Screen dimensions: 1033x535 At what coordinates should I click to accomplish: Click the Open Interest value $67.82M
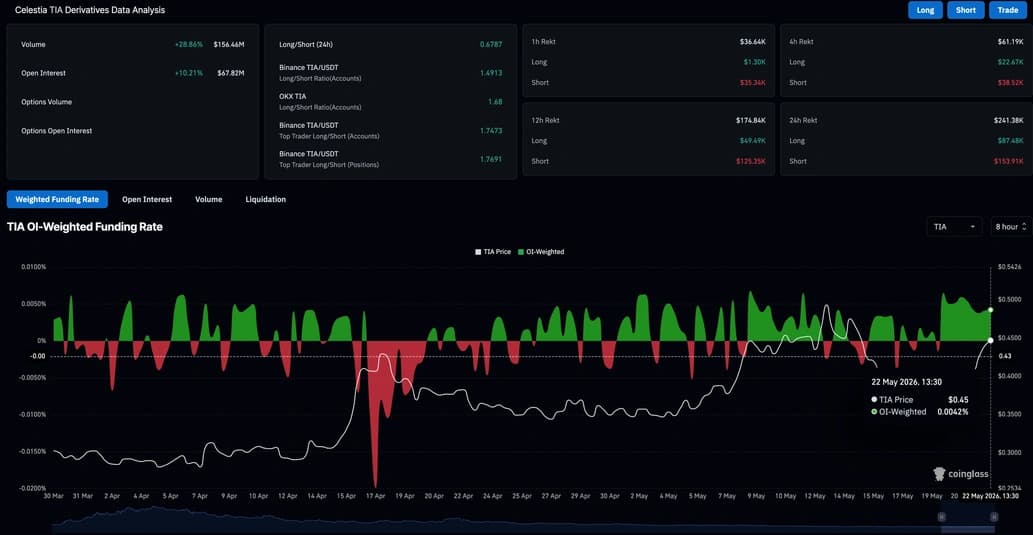[231, 73]
